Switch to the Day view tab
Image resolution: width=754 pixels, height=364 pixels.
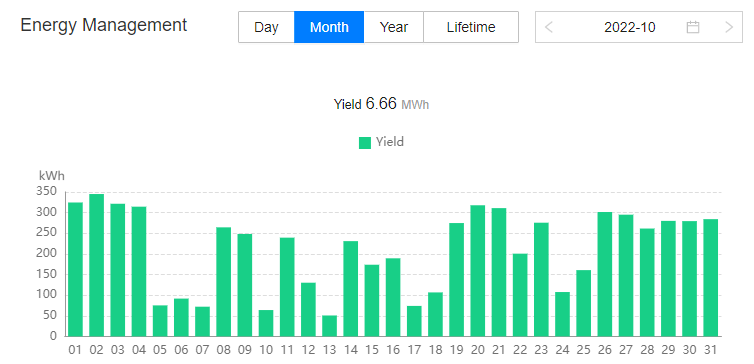(x=266, y=27)
